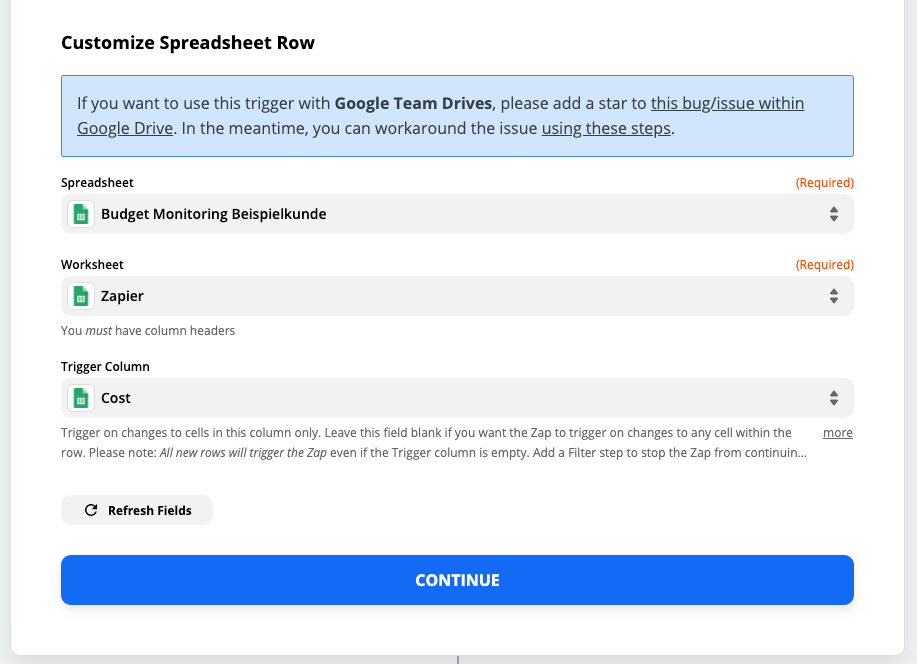Click the 'You must have column headers' hint
917x664 pixels.
point(148,331)
